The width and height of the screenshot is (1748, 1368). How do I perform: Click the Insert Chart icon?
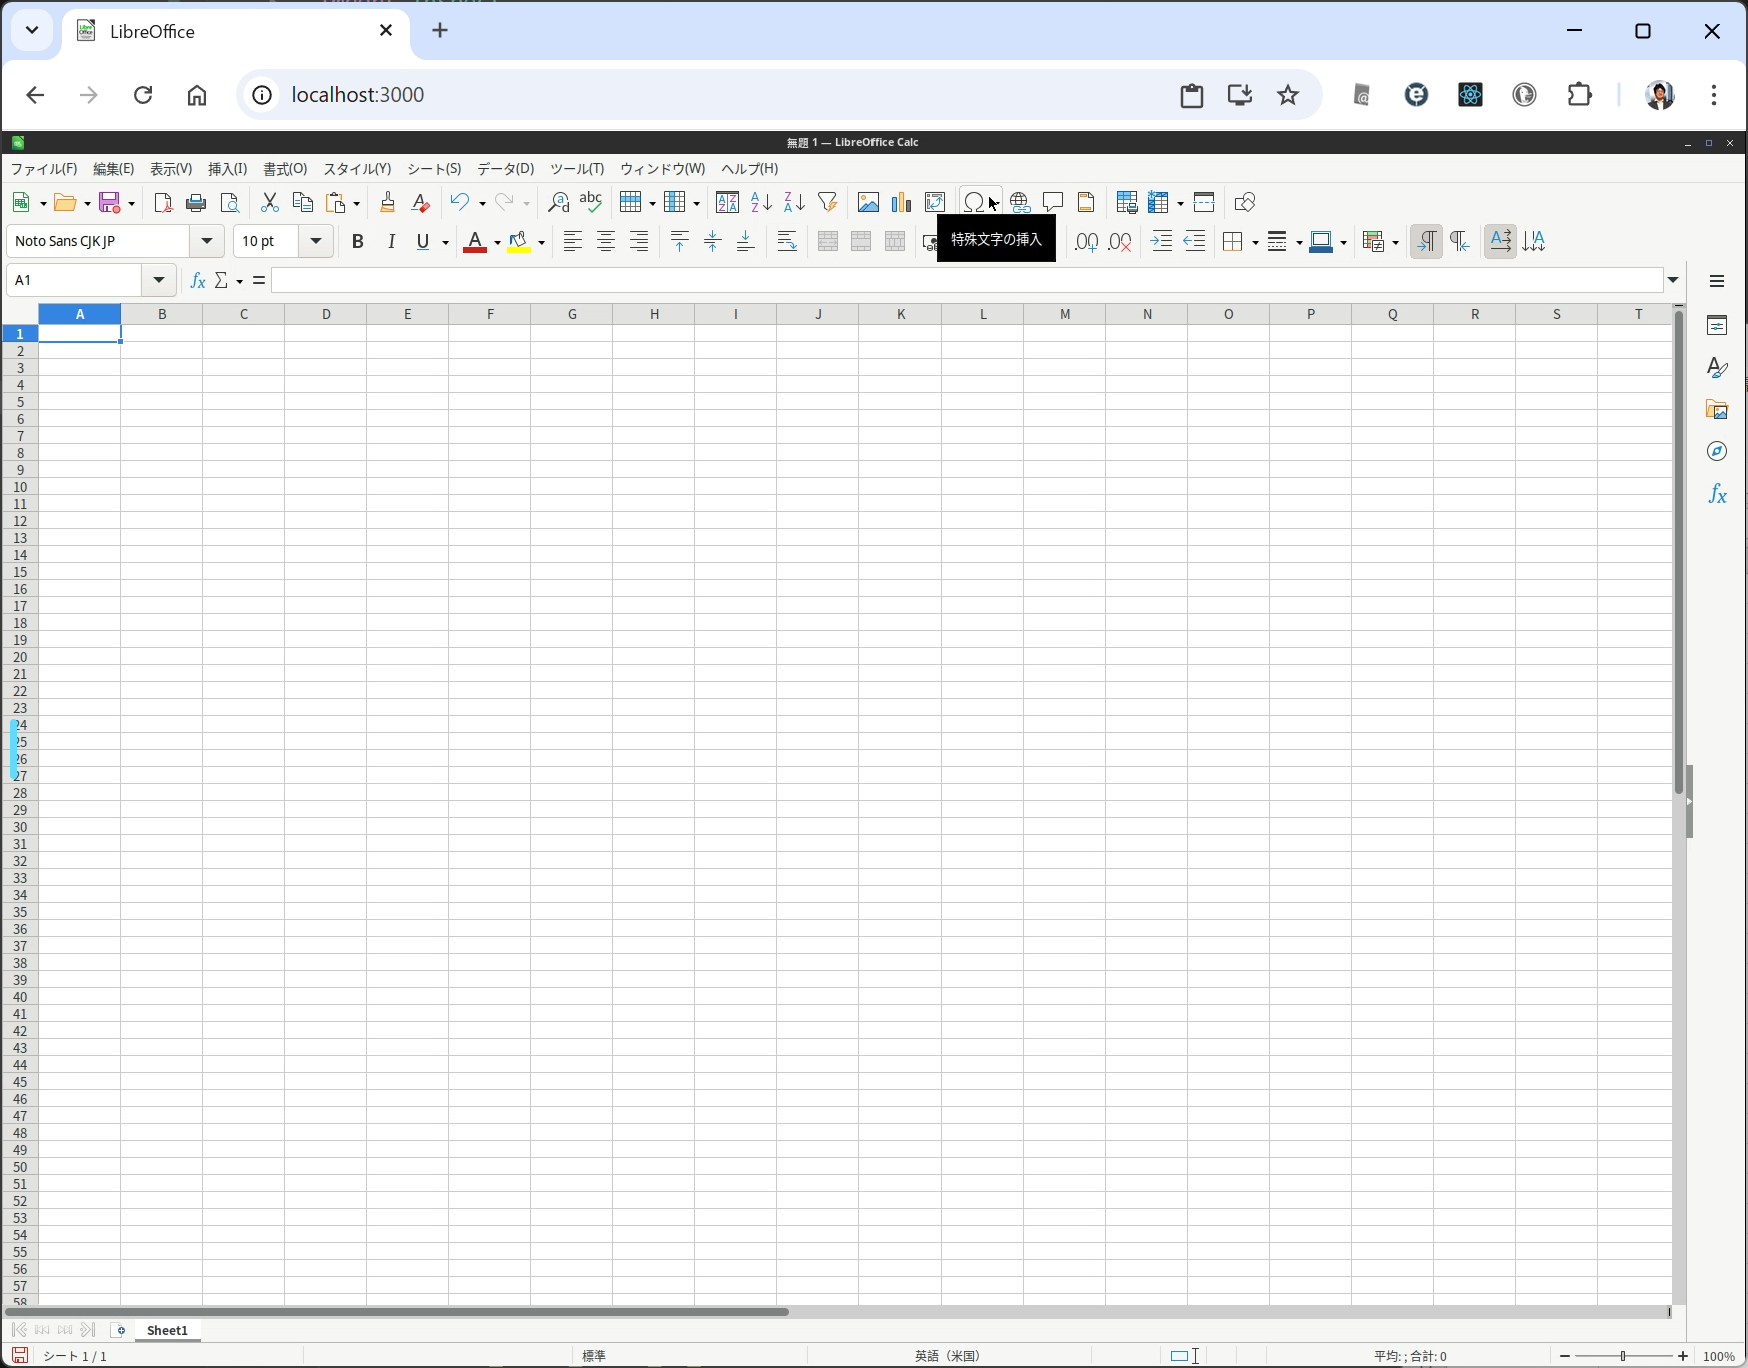(901, 203)
